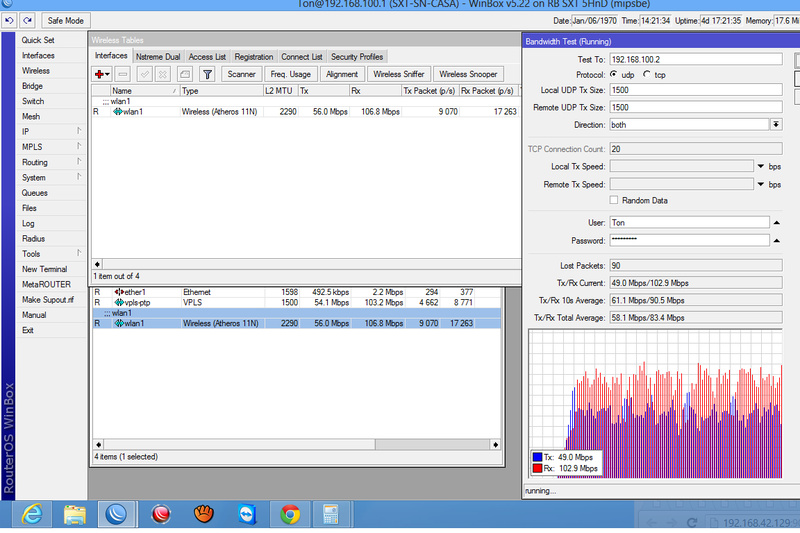Click the Undo arrow icon
800x533 pixels.
point(9,20)
